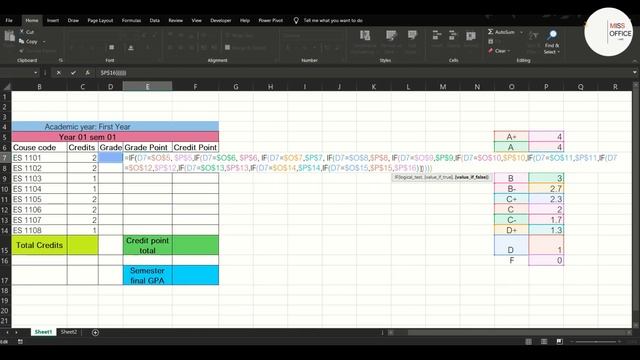Image resolution: width=640 pixels, height=360 pixels.
Task: Select the 'Credit point total' cell
Action: tap(147, 245)
